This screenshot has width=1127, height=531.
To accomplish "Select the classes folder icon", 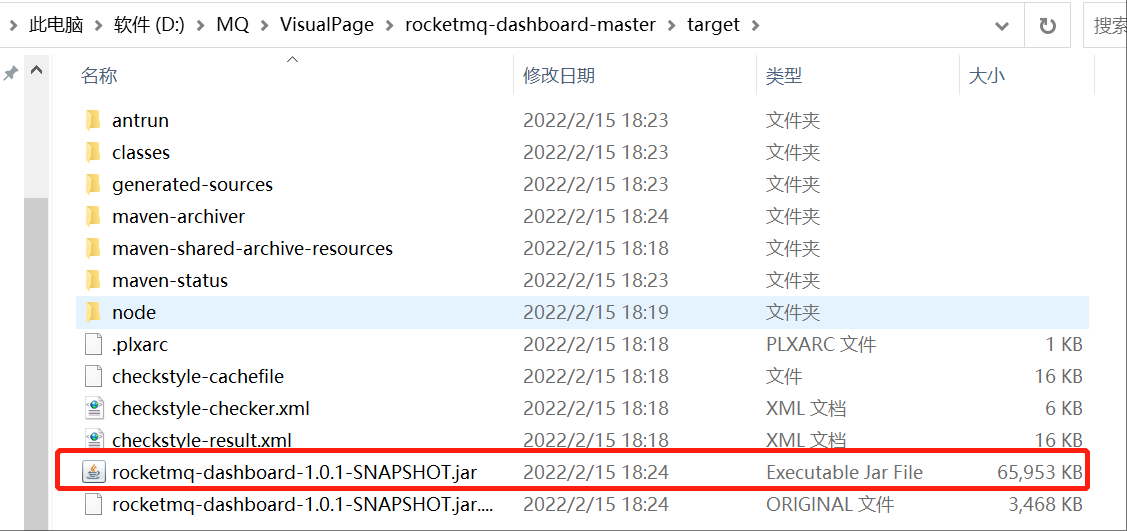I will [x=93, y=152].
